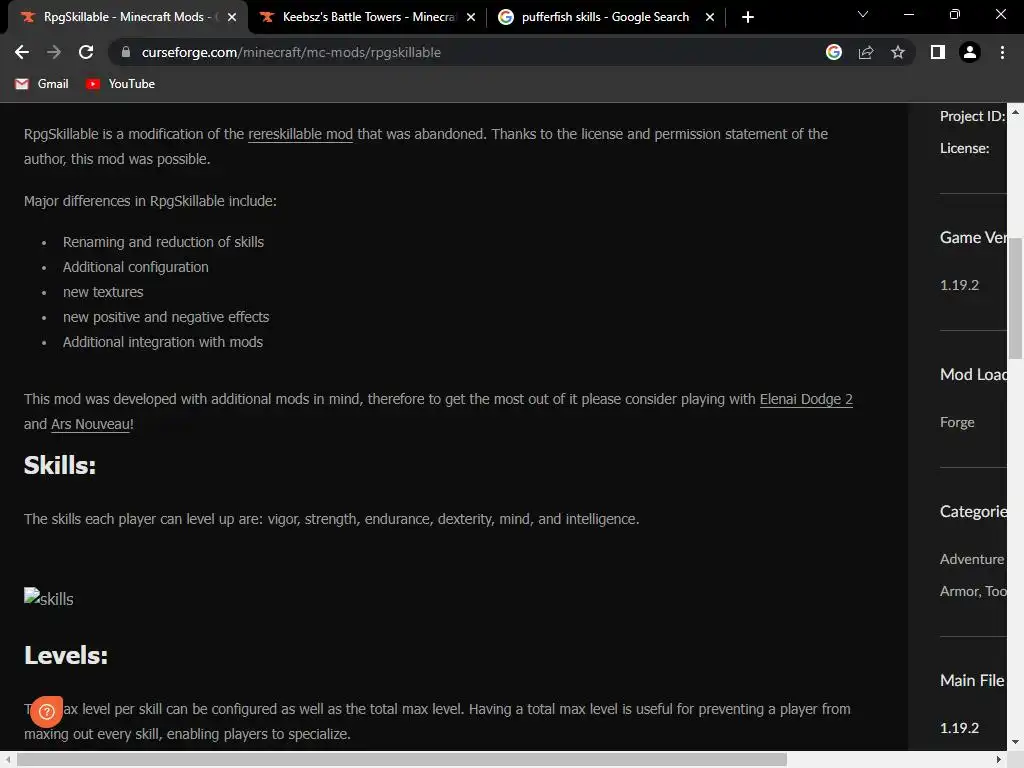
Task: Open the Adventure category
Action: [972, 559]
